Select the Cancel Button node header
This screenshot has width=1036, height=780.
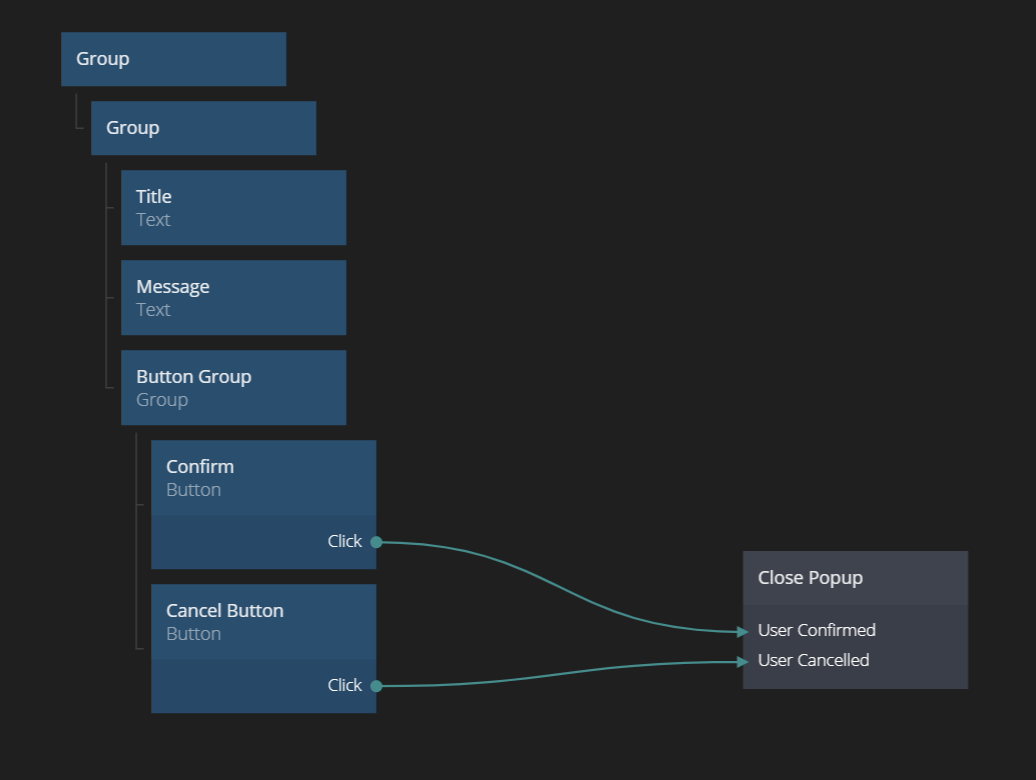point(263,621)
